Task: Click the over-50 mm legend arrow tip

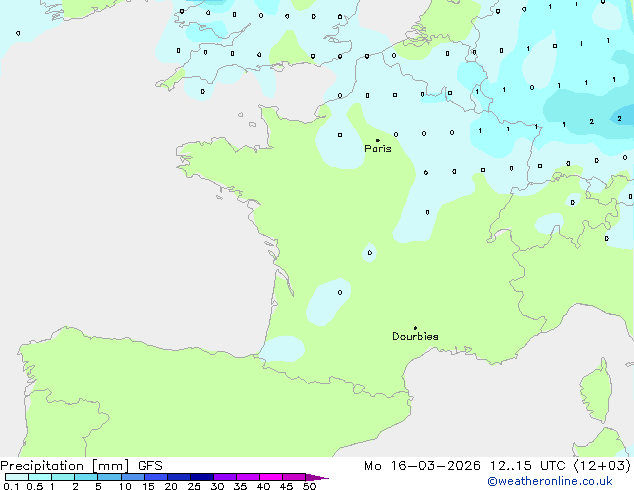Action: 317,477
